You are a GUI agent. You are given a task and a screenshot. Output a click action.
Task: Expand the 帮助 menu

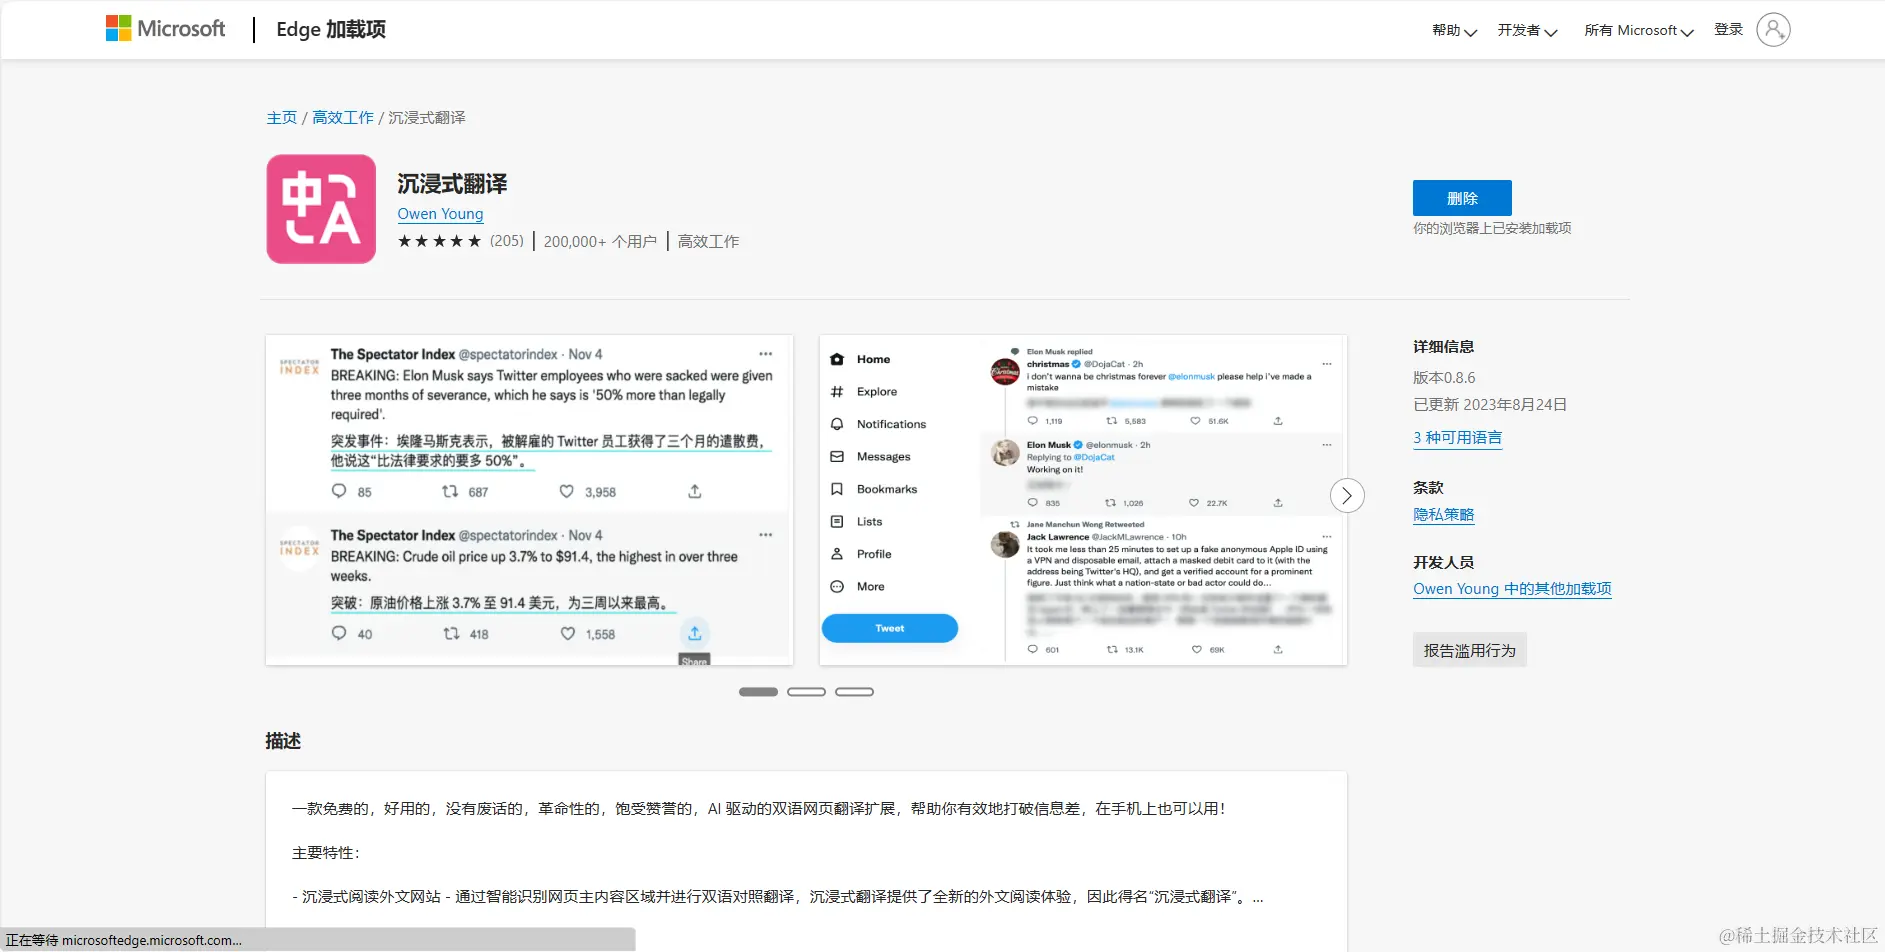pos(1454,31)
